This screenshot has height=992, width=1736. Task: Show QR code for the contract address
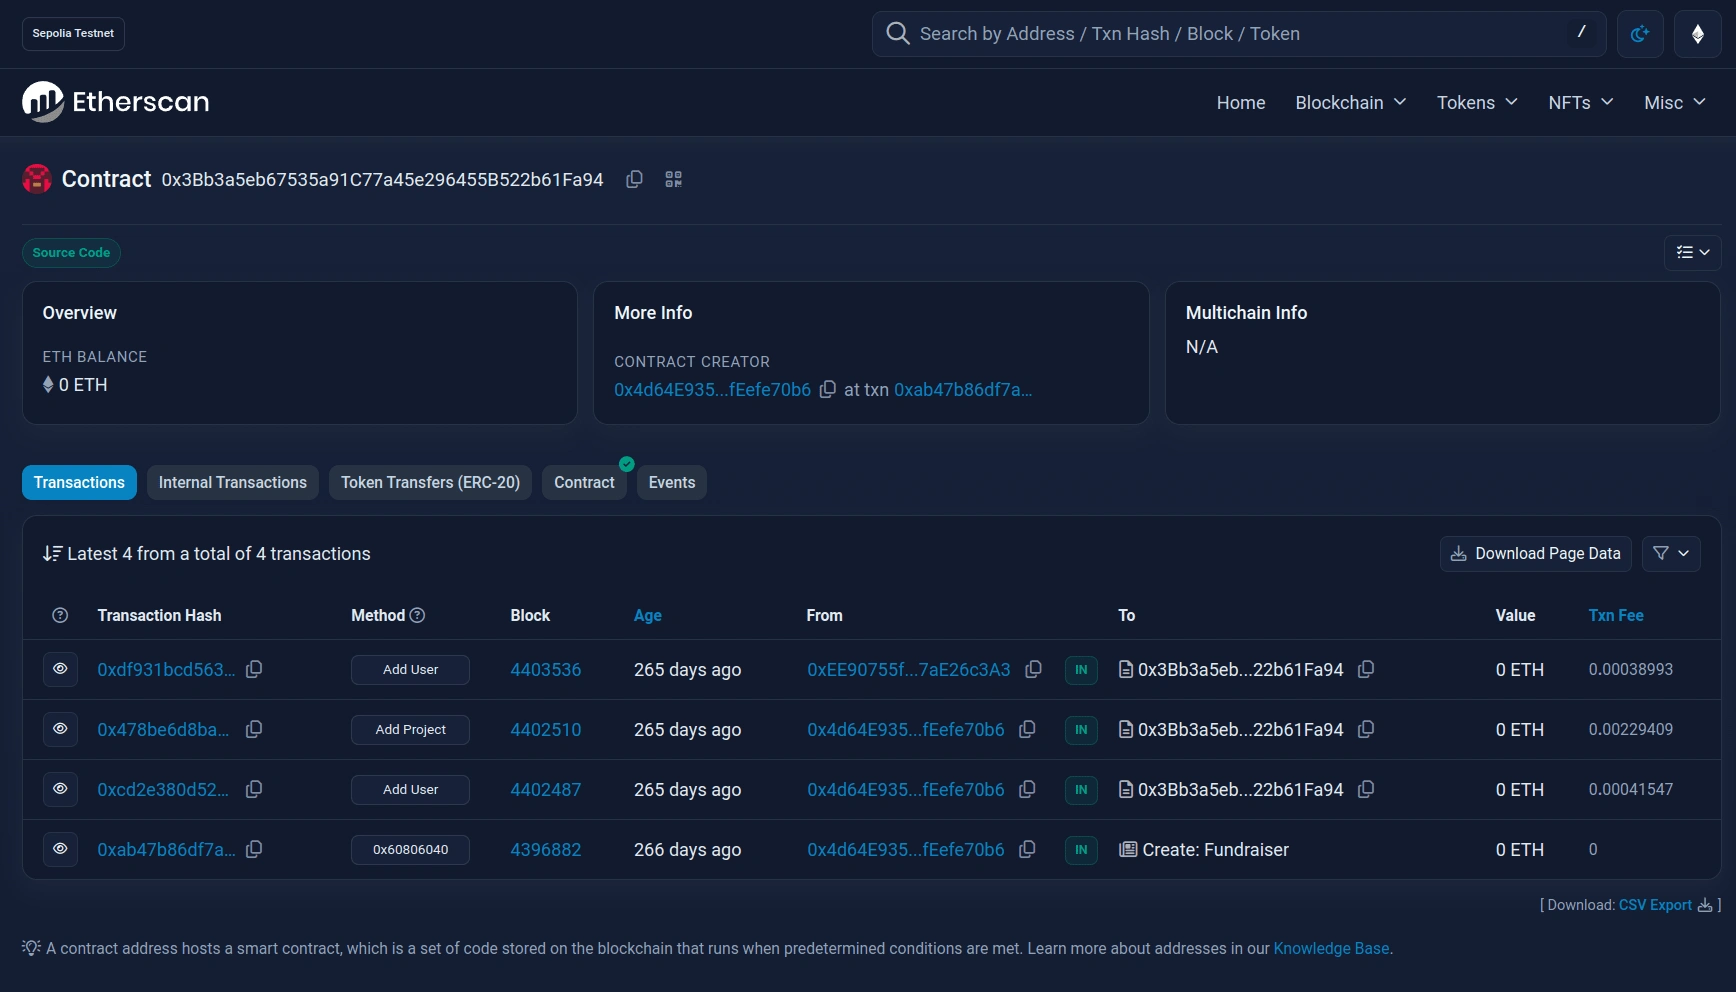674,180
